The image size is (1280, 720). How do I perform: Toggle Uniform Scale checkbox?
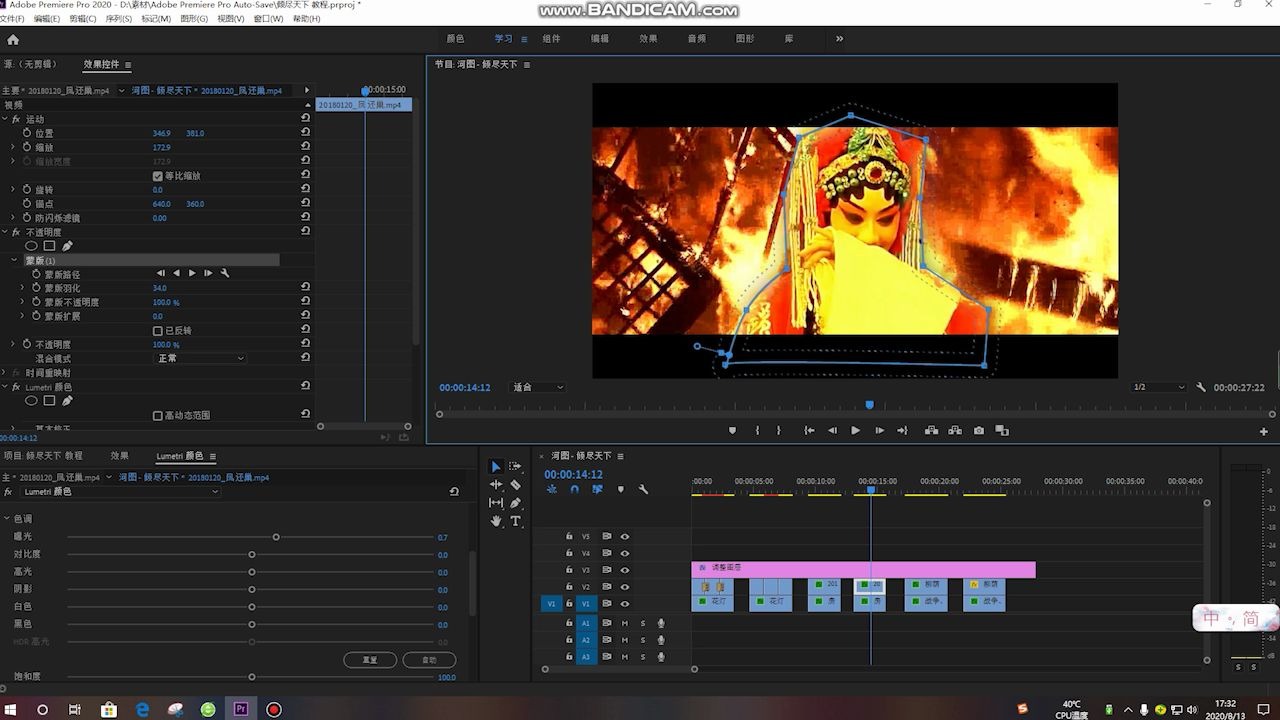pyautogui.click(x=157, y=176)
